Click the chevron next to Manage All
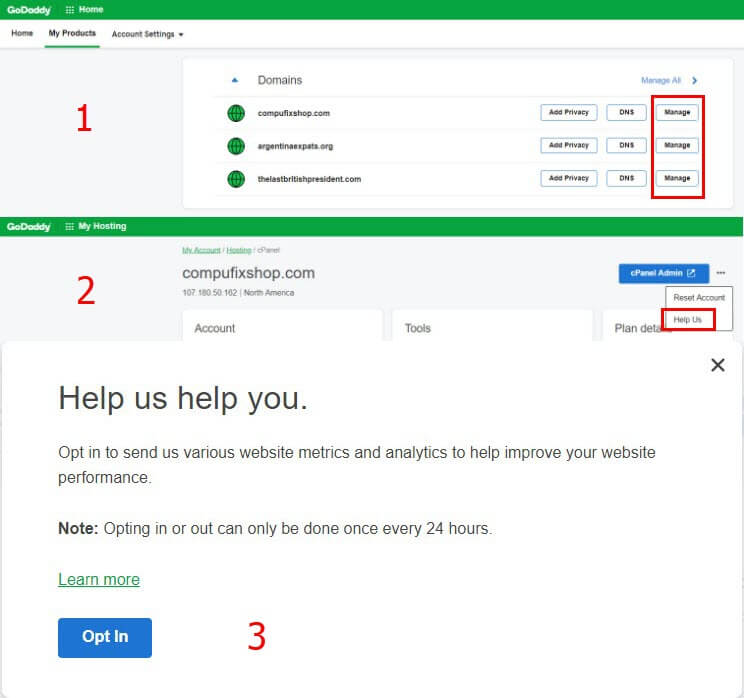Viewport: 744px width, 698px height. tap(695, 80)
